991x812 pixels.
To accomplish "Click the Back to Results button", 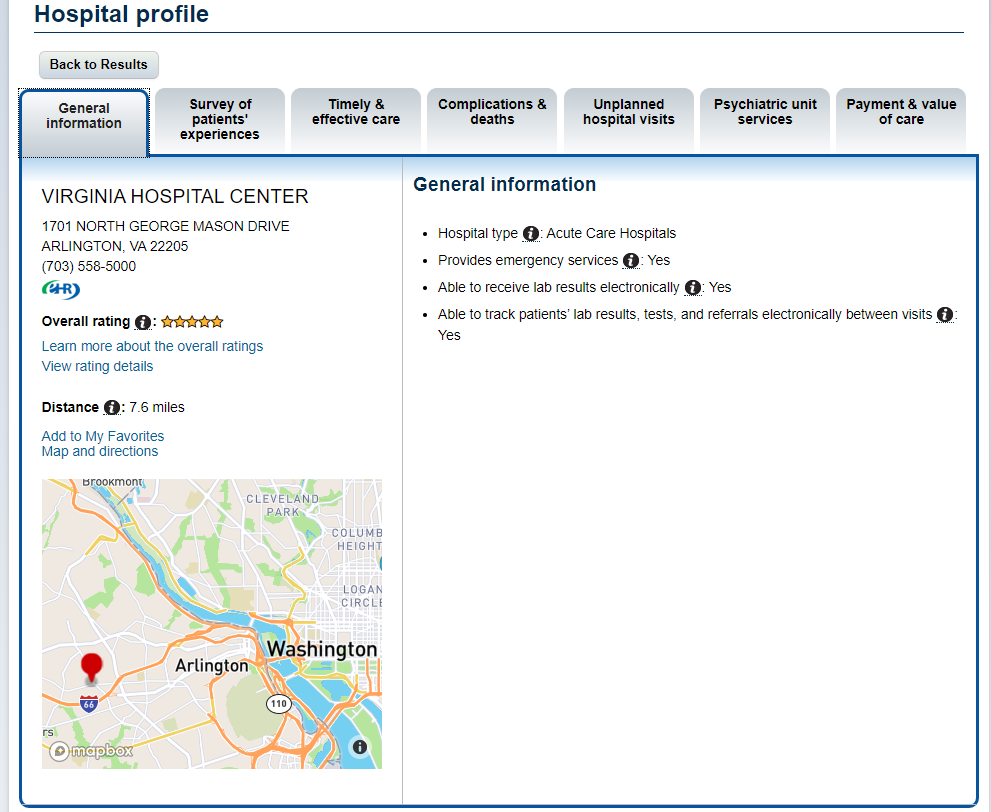I will [x=99, y=64].
